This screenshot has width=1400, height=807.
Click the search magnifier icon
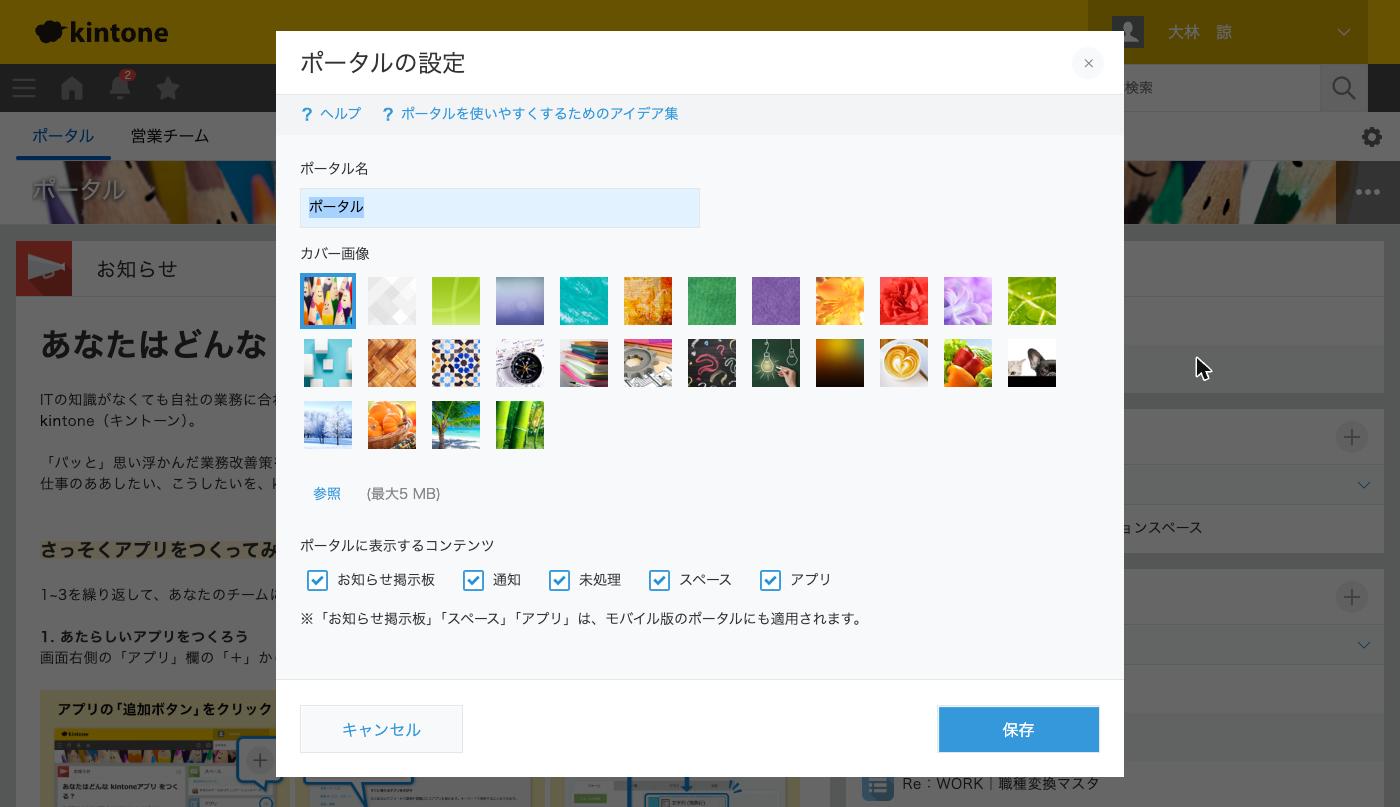1344,88
